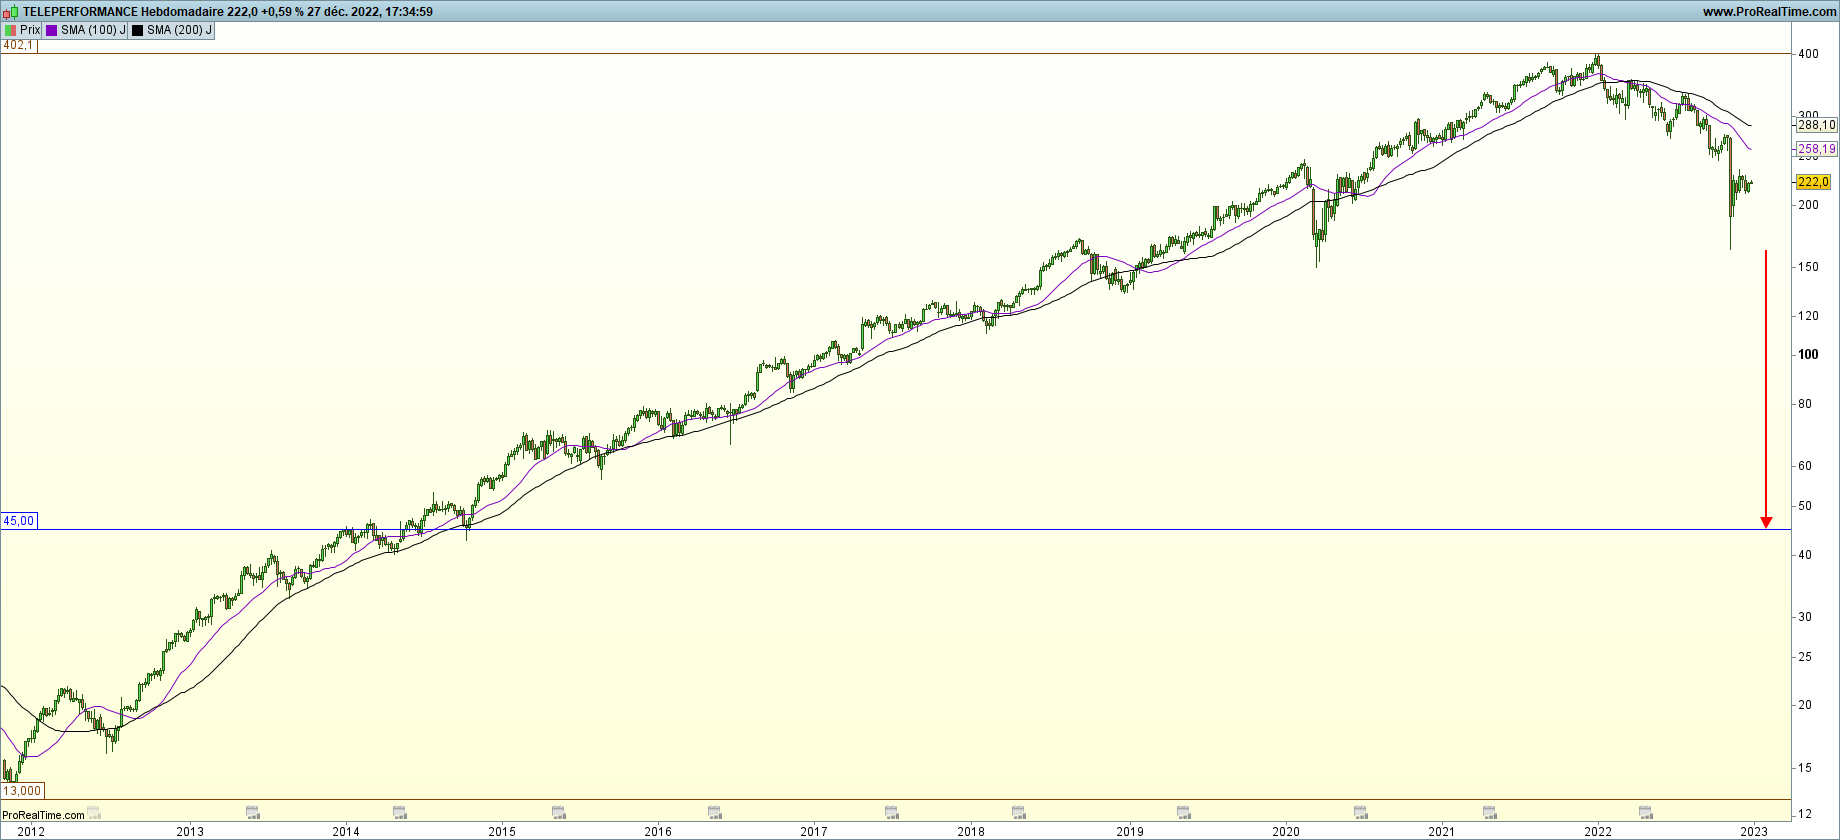Open the event calendar icon between 2015 and 2016

pos(559,813)
